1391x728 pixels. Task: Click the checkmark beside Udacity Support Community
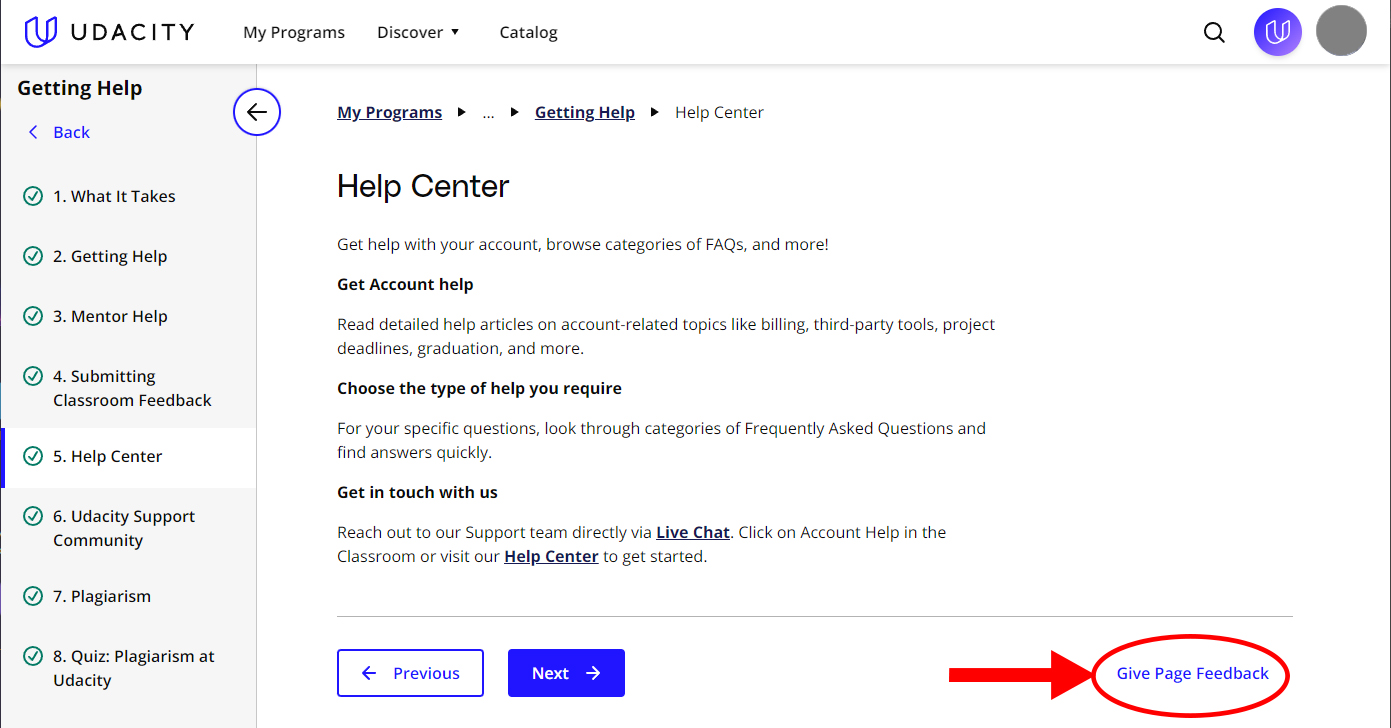(x=33, y=516)
